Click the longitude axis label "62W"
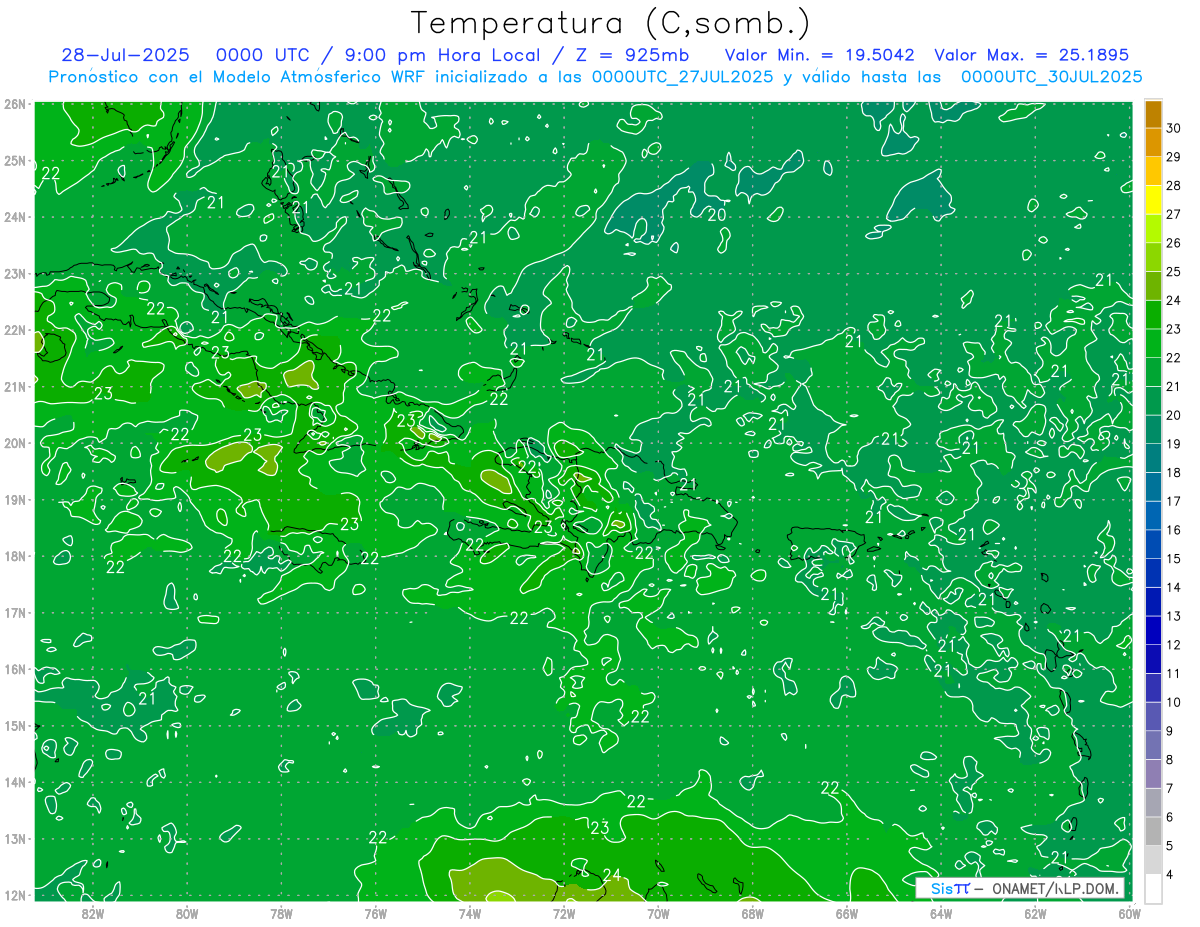1200x927 pixels. (1035, 913)
